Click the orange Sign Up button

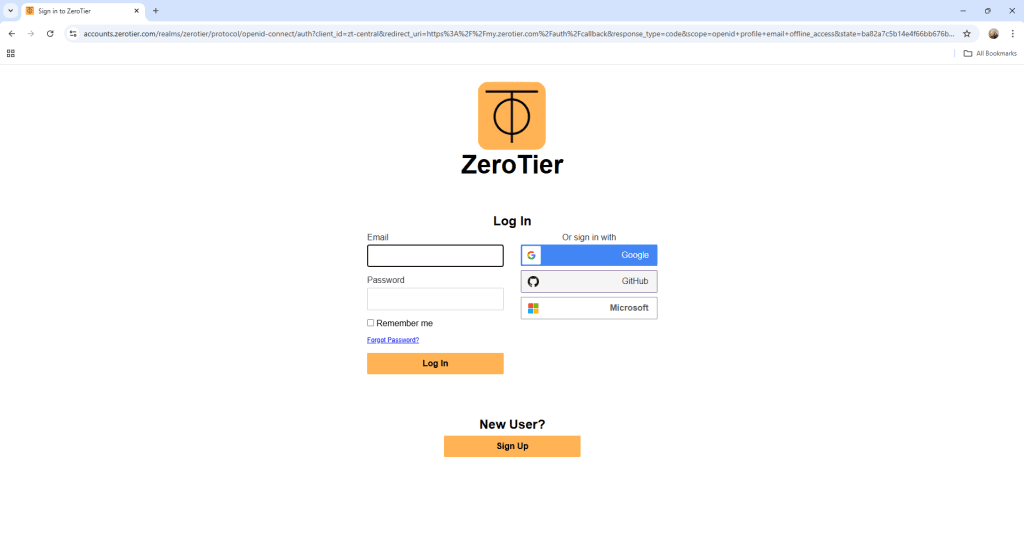pos(512,446)
